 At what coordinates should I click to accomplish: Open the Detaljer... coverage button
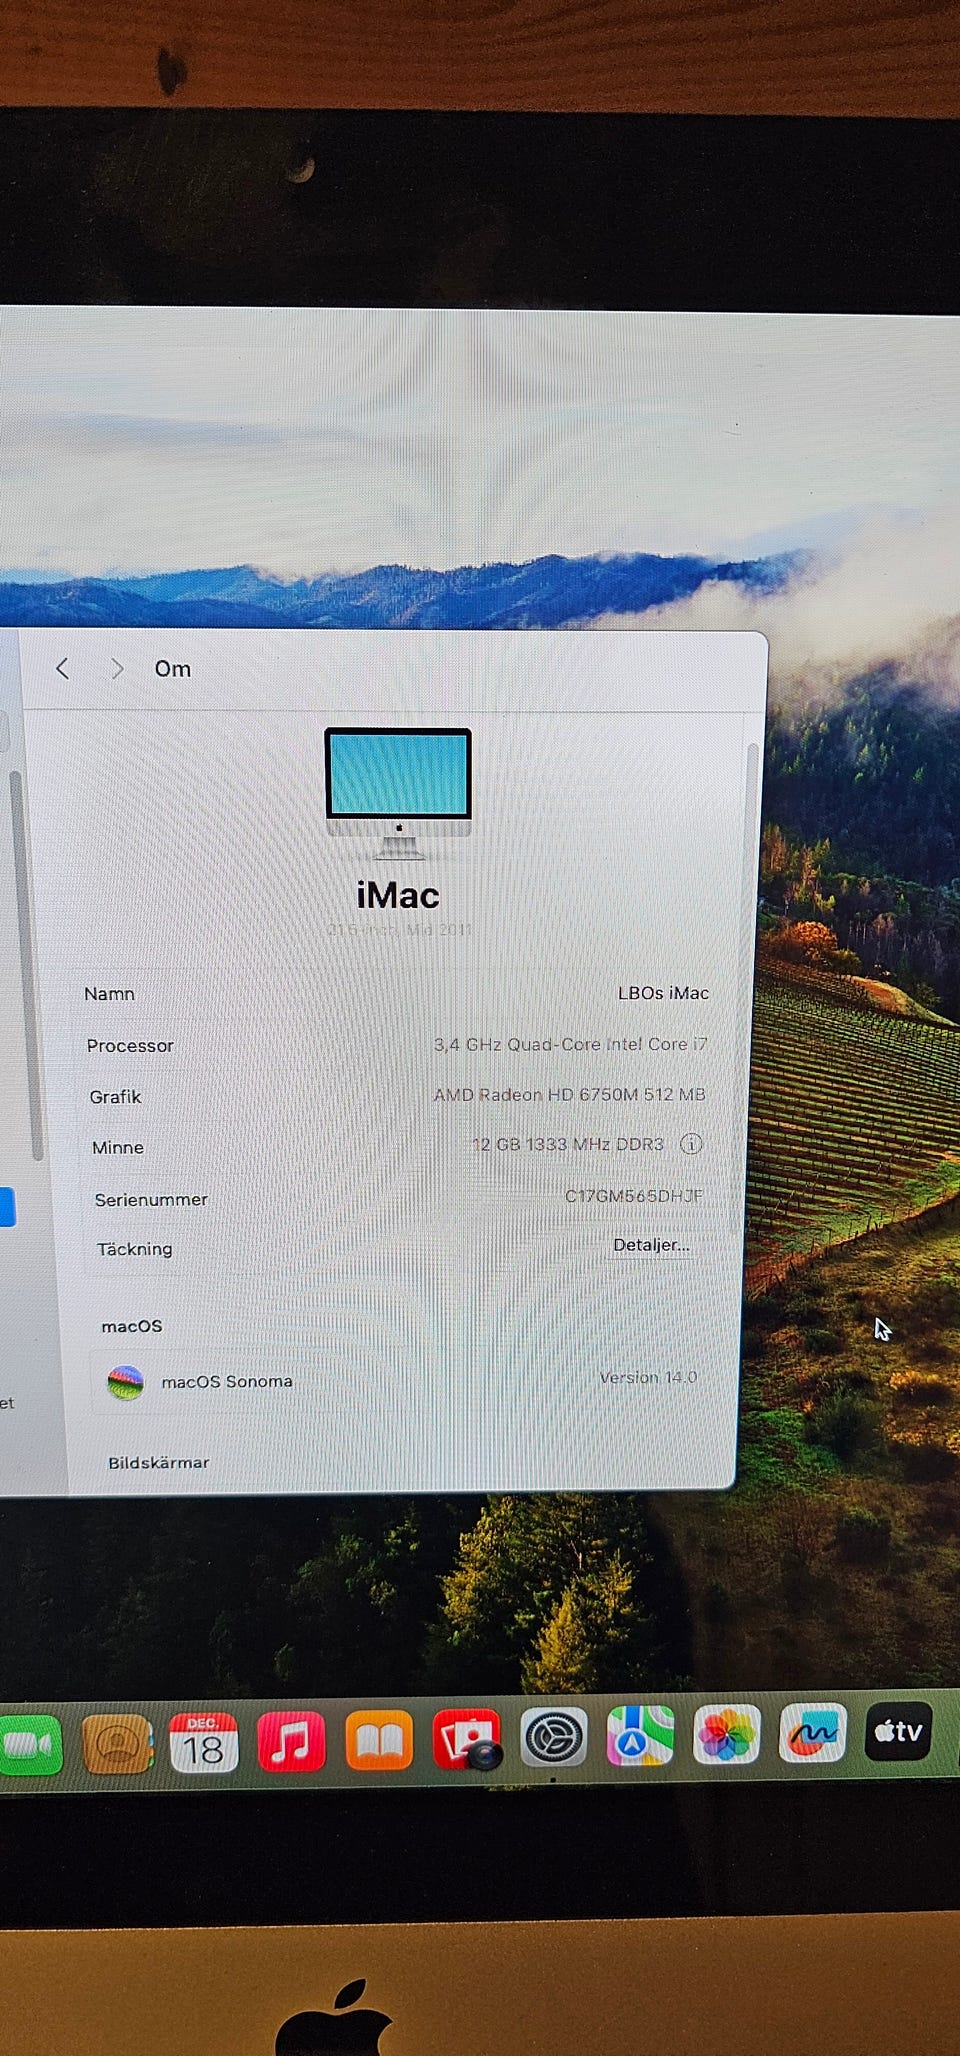tap(651, 1245)
